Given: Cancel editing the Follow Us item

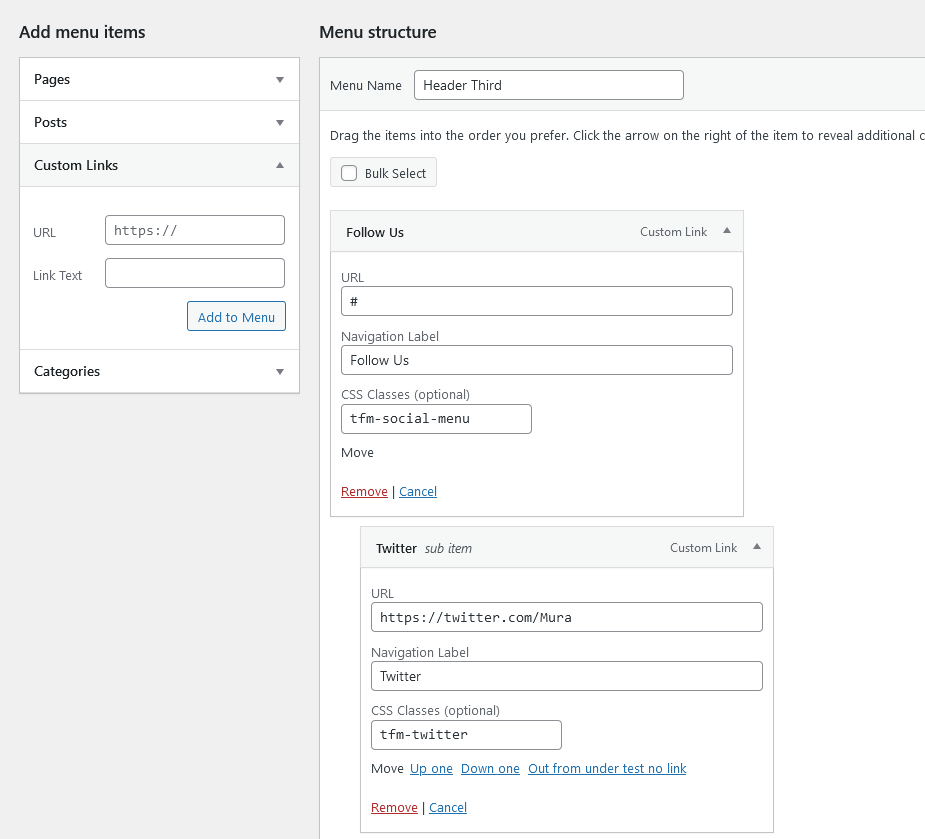Looking at the screenshot, I should coord(418,491).
